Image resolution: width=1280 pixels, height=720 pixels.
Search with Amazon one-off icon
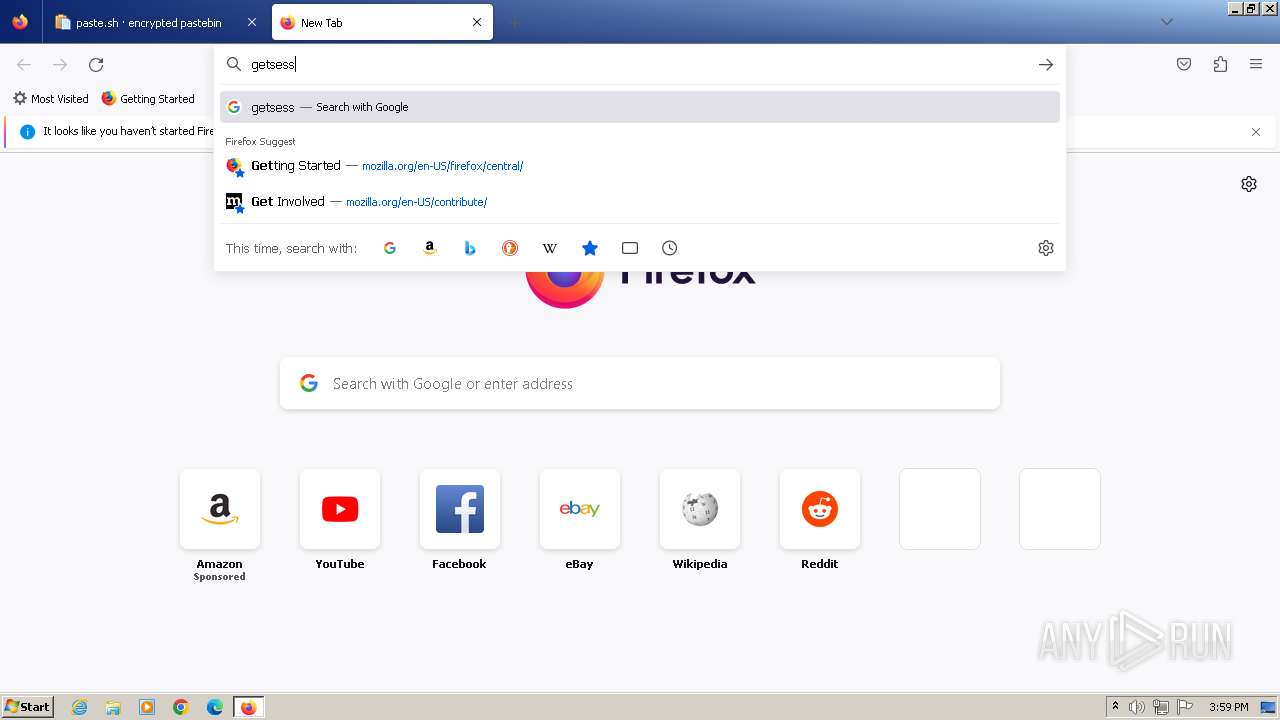430,248
